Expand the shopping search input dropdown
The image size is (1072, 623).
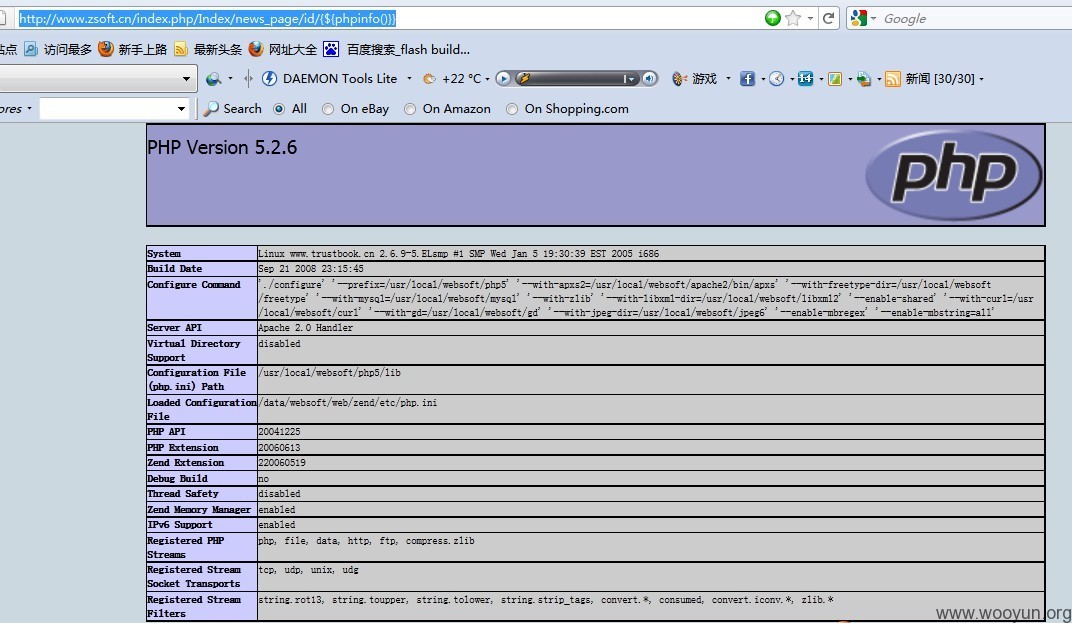181,108
